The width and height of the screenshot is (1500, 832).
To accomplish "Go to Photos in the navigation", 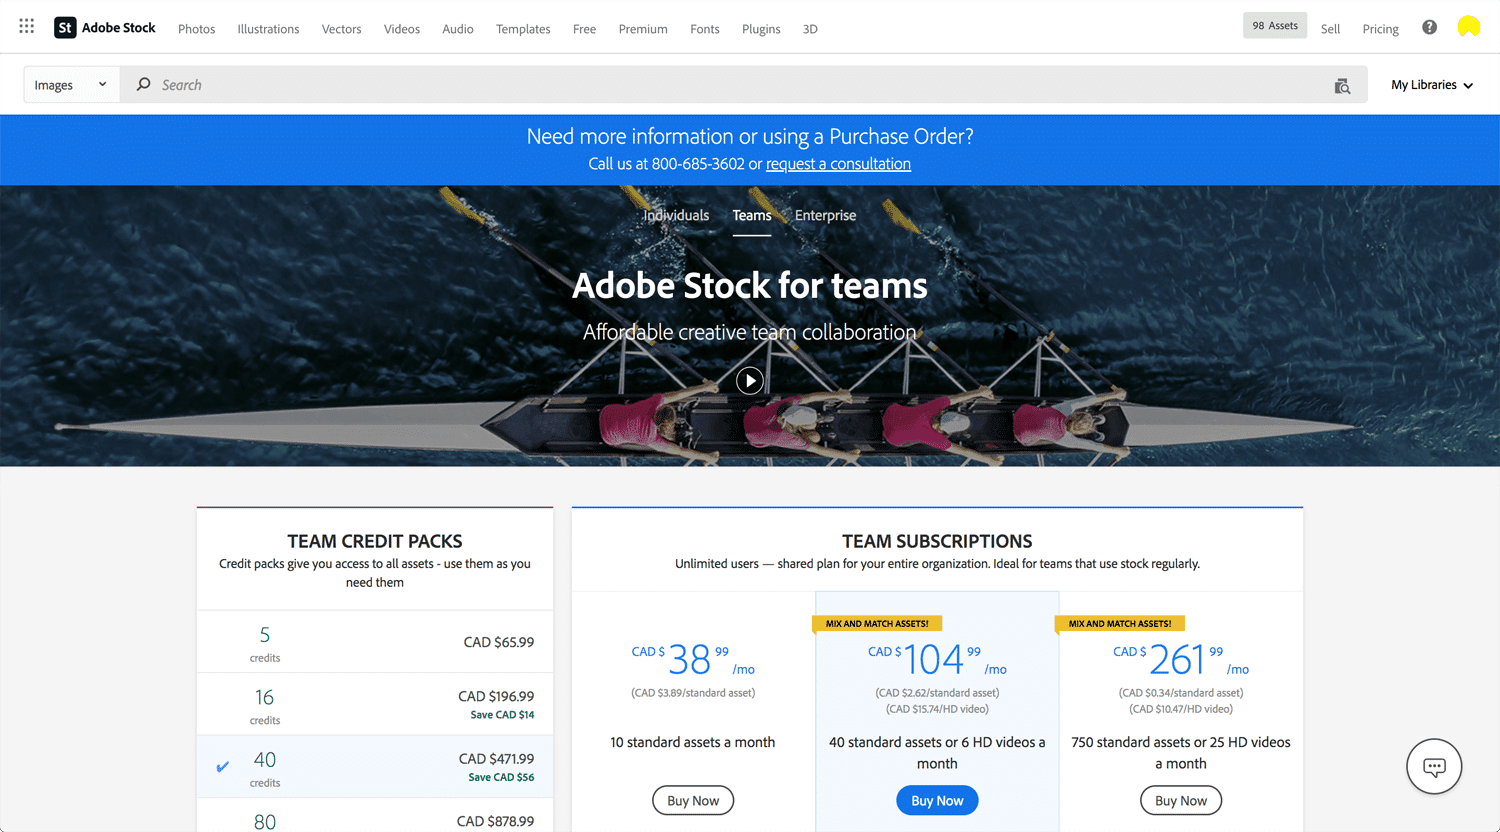I will (x=196, y=29).
